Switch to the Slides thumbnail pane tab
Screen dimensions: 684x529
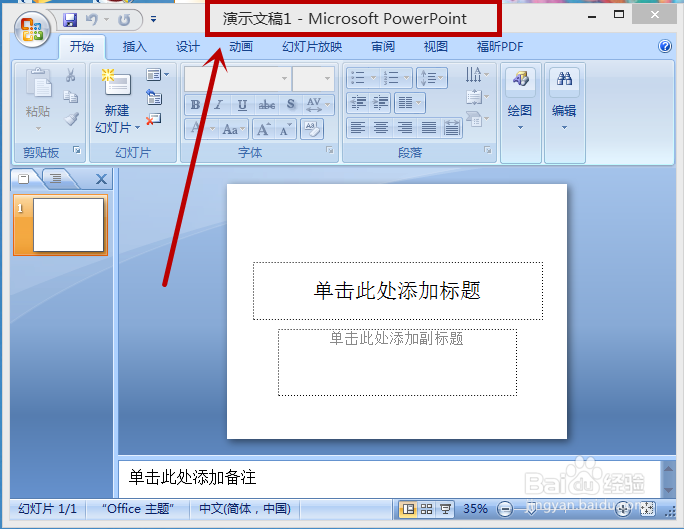tap(24, 179)
